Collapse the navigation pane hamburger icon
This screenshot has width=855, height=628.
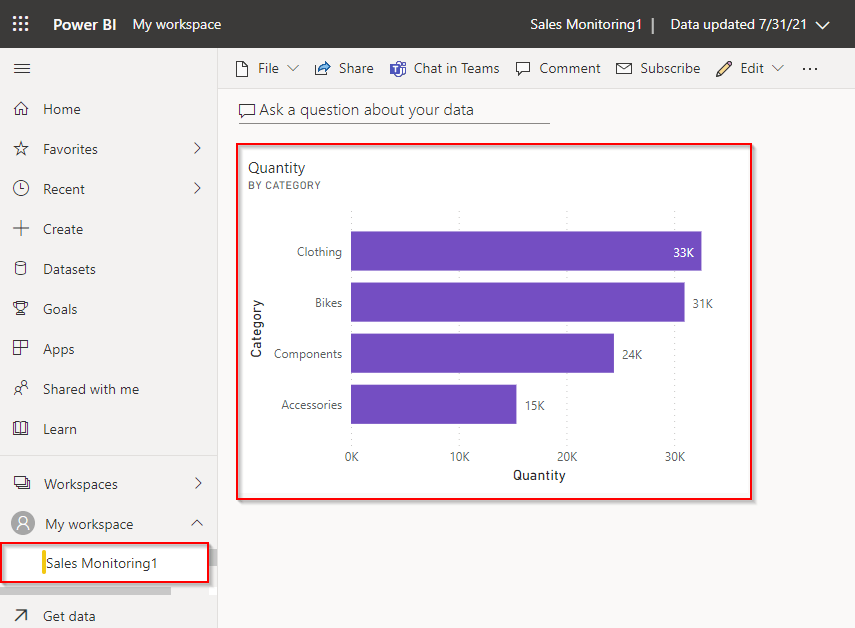point(21,68)
